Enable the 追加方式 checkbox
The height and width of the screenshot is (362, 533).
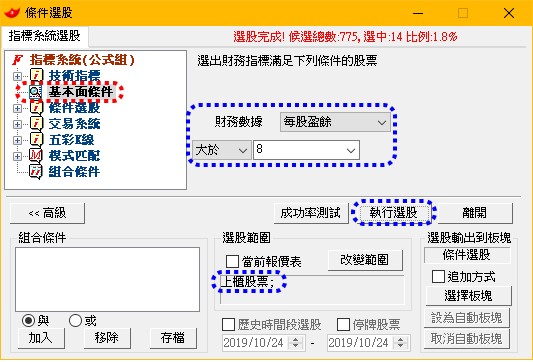point(438,277)
